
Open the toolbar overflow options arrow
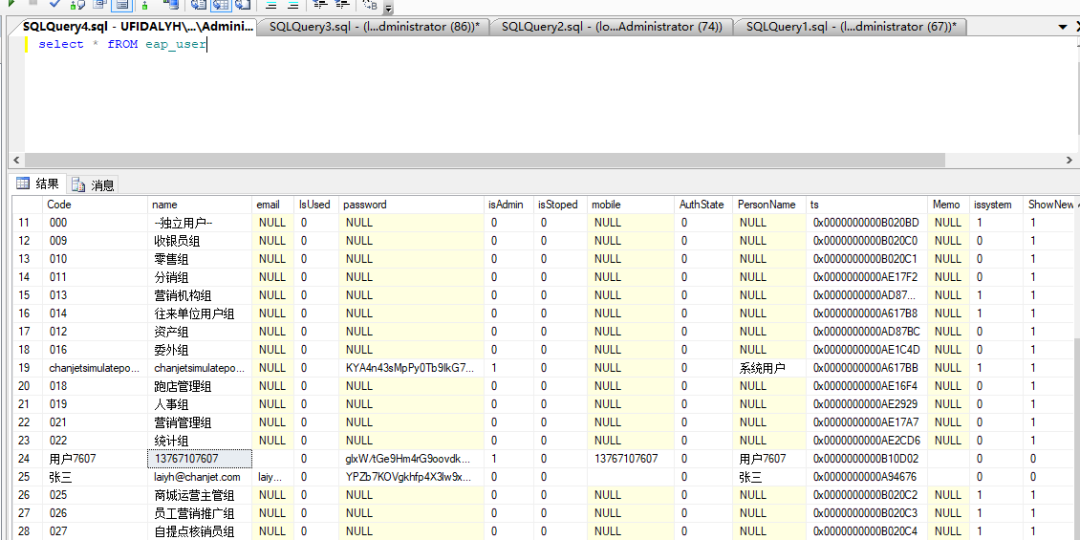[x=388, y=8]
